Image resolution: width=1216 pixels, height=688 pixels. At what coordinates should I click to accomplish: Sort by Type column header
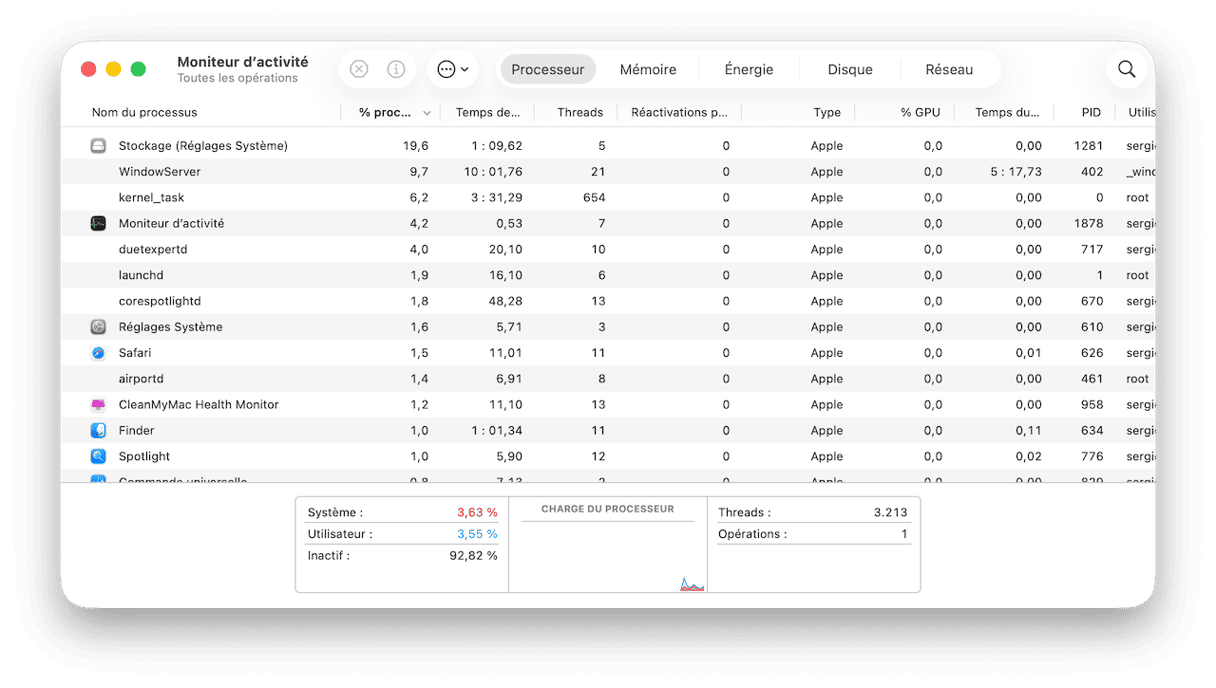point(827,113)
